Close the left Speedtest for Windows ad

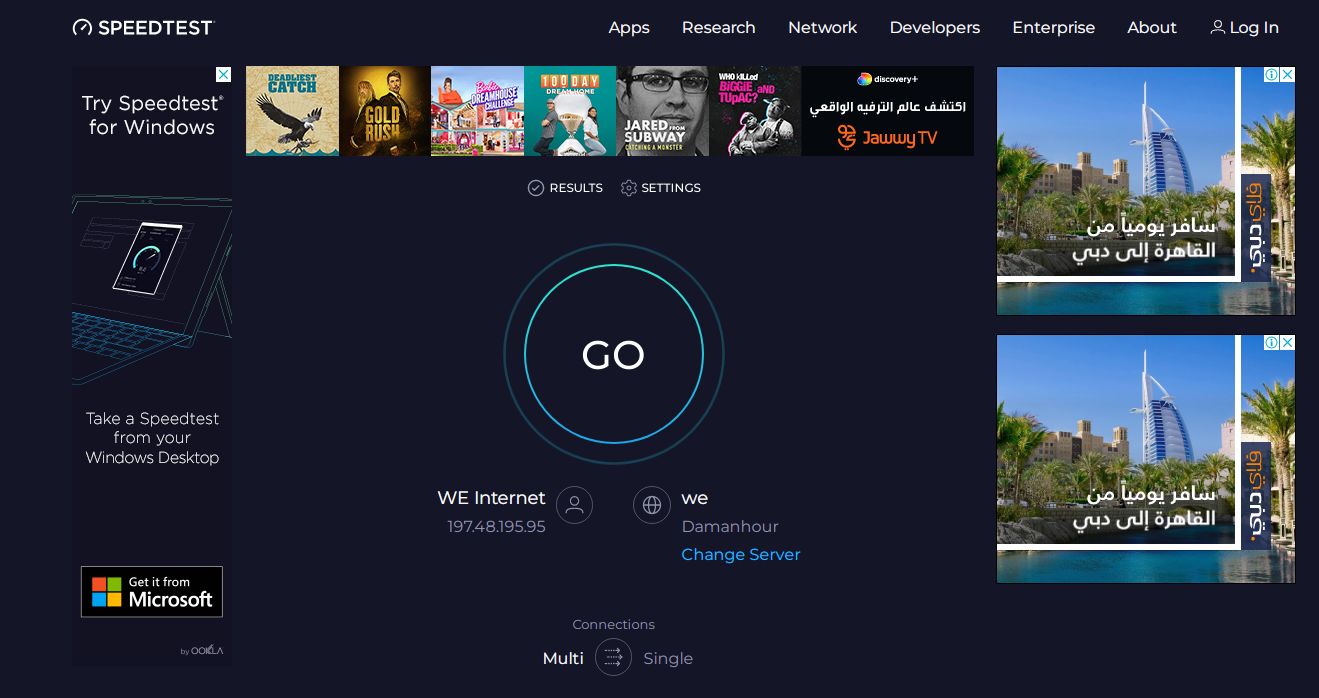[224, 75]
